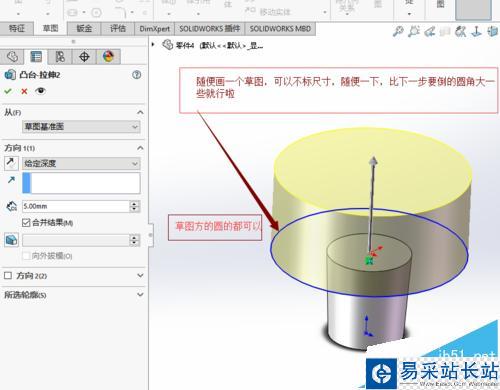
Task: Collapse the From section chevron
Action: 140,112
